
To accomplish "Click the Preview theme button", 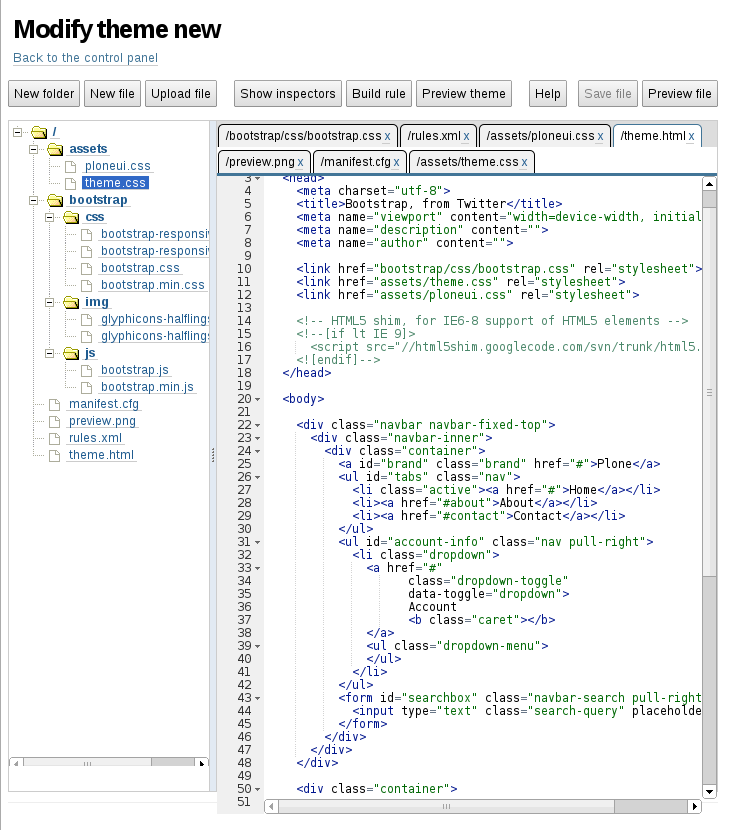I will (464, 94).
